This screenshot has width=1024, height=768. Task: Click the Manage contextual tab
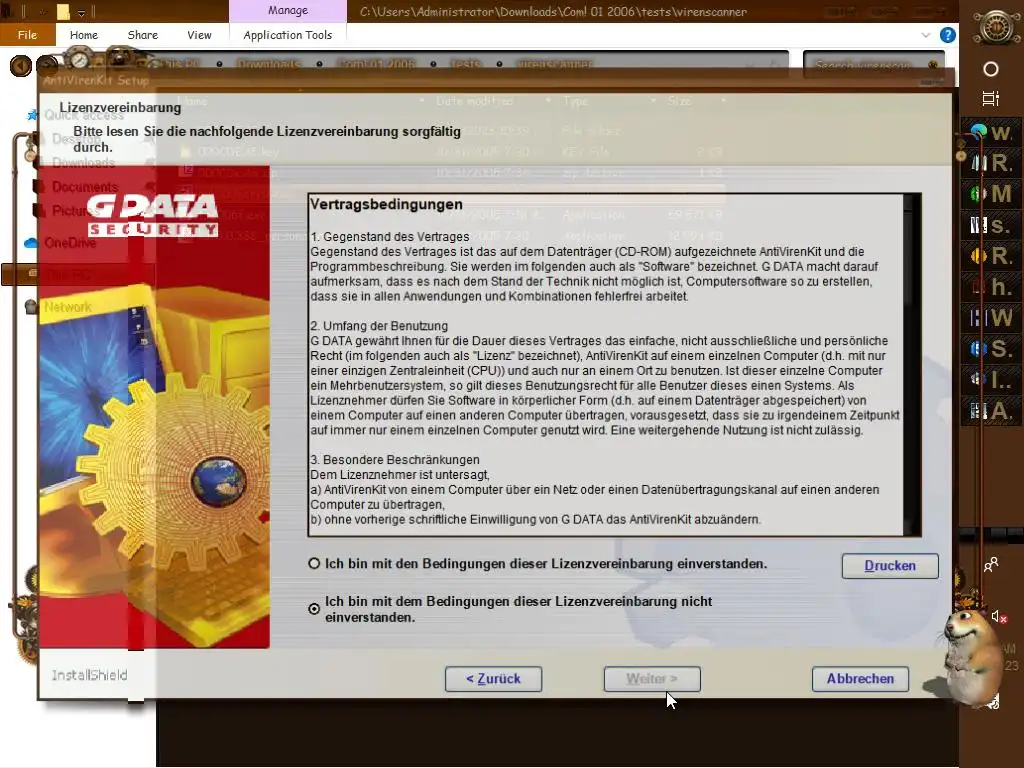click(x=287, y=10)
